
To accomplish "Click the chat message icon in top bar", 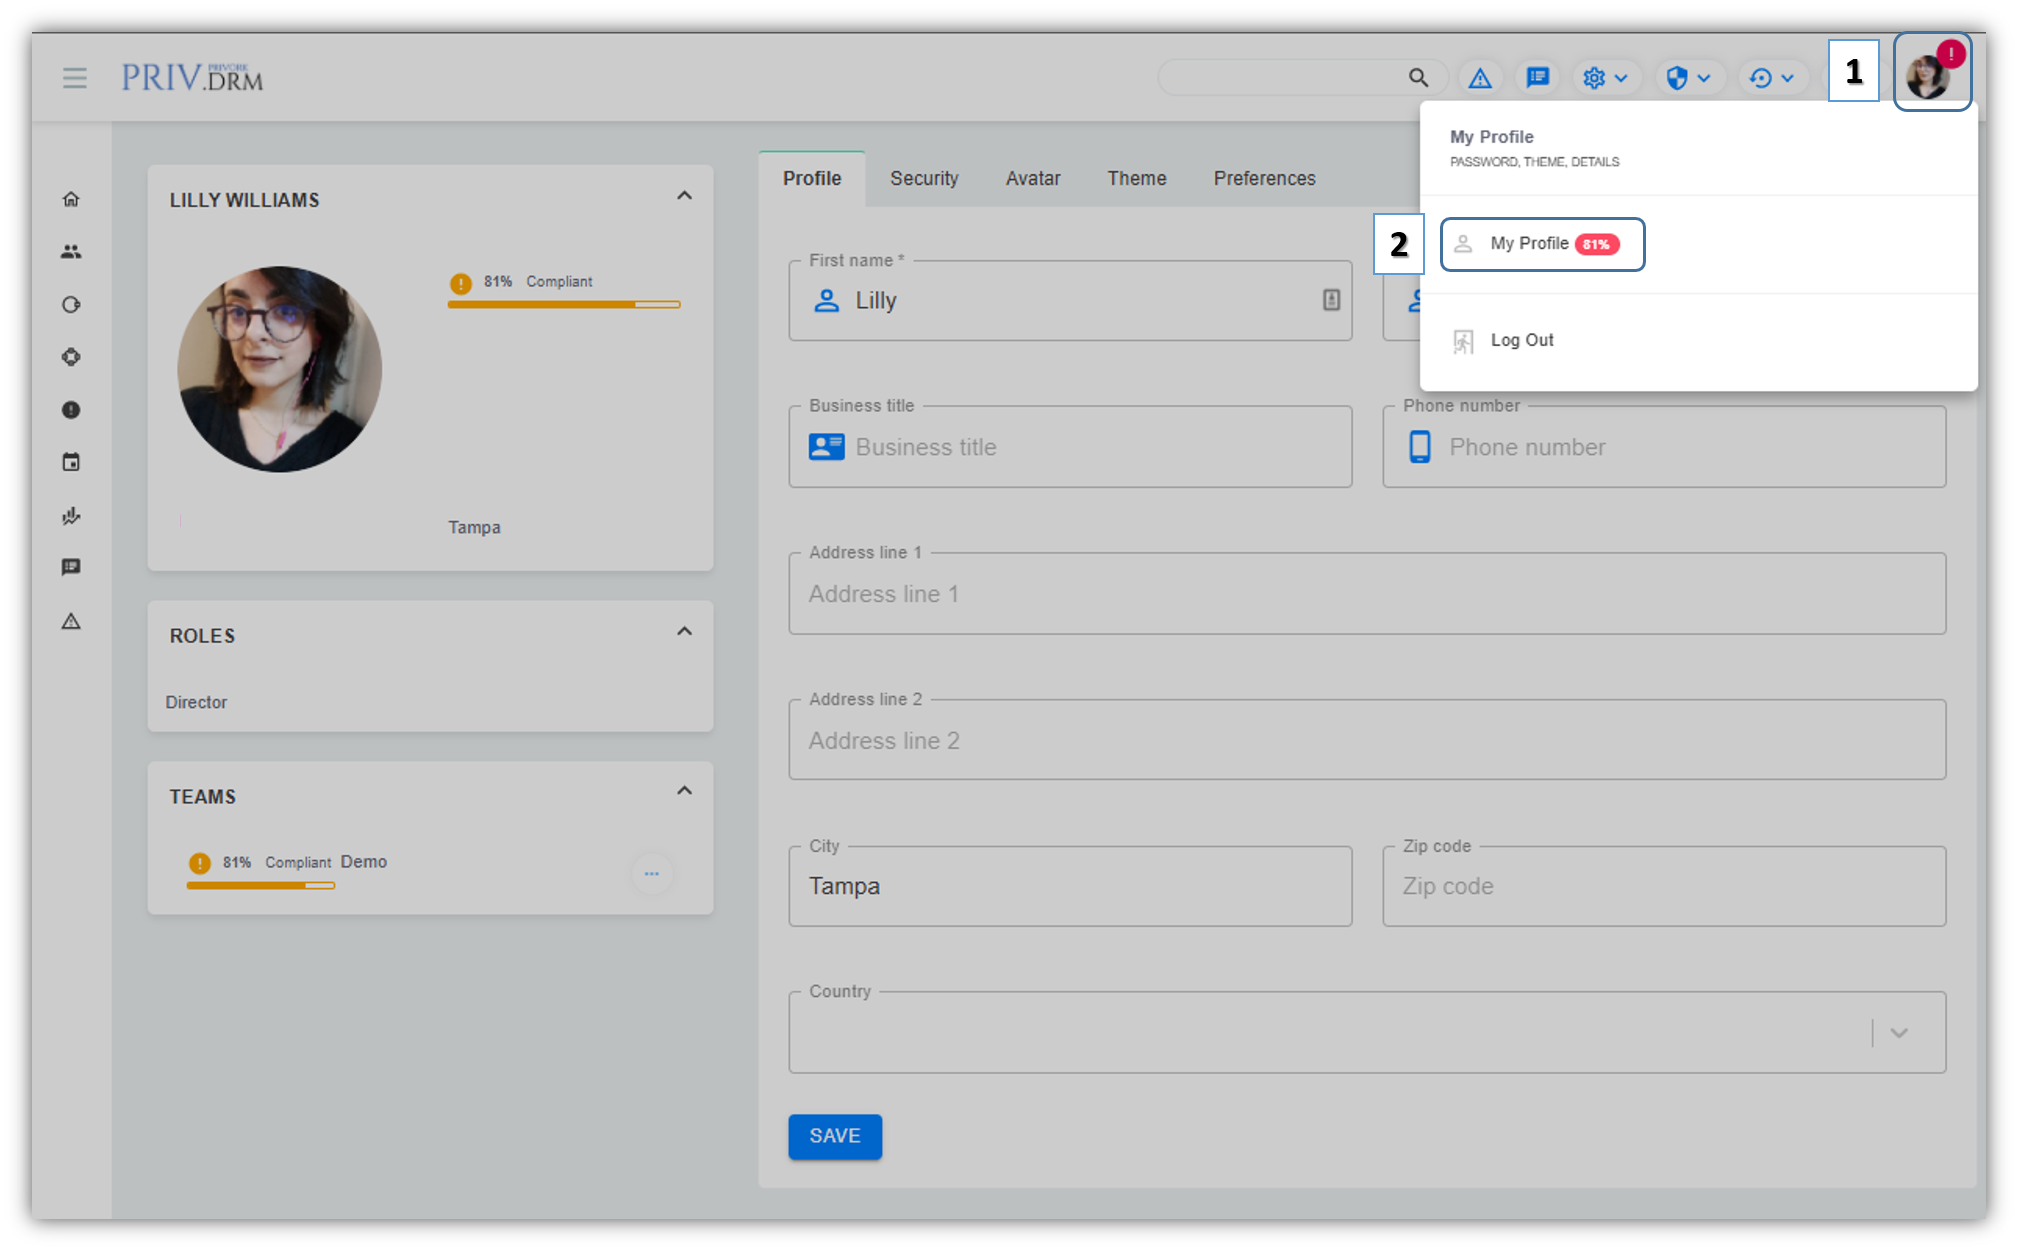I will pos(1537,78).
